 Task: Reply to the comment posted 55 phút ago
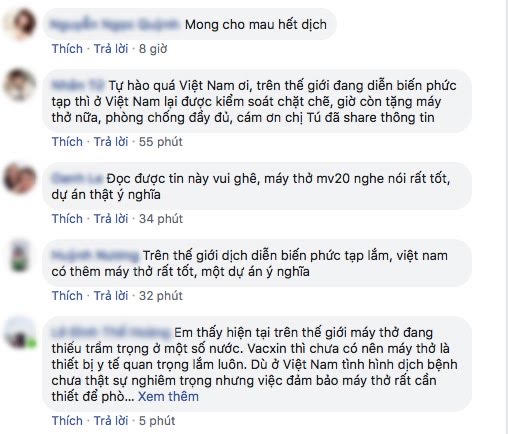(x=111, y=142)
